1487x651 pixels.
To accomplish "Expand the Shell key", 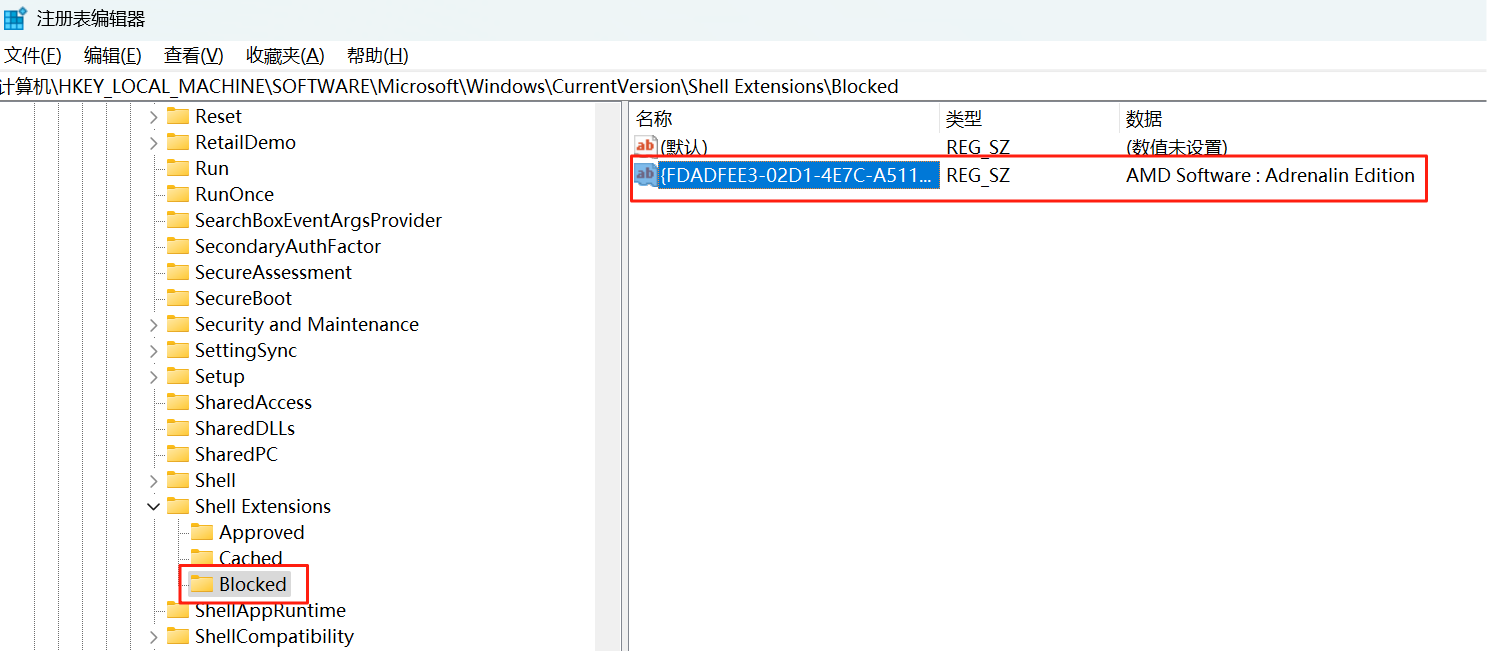I will coord(153,481).
